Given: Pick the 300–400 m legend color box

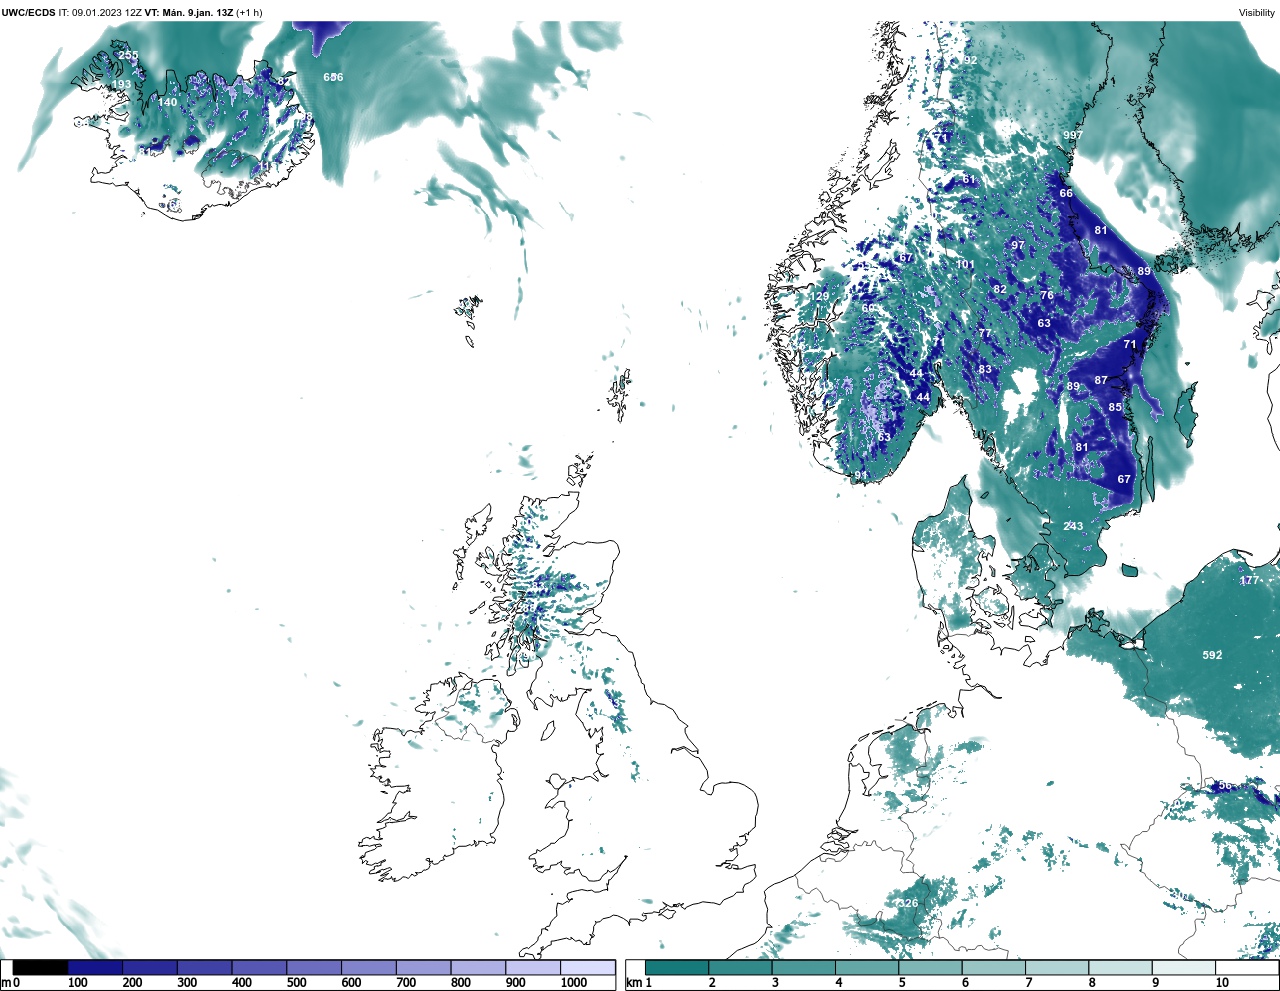Looking at the screenshot, I should [204, 967].
